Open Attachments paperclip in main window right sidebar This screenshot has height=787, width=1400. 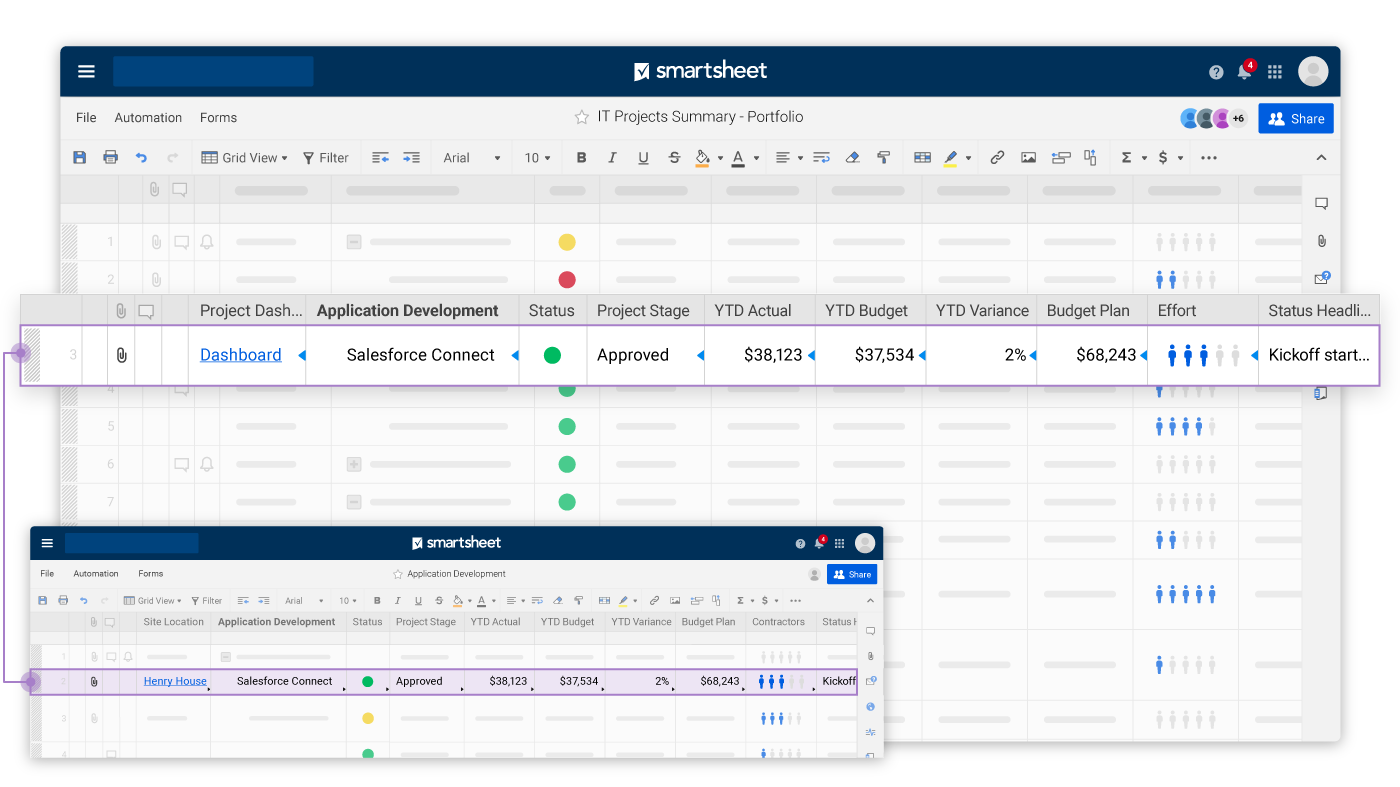[x=1321, y=241]
